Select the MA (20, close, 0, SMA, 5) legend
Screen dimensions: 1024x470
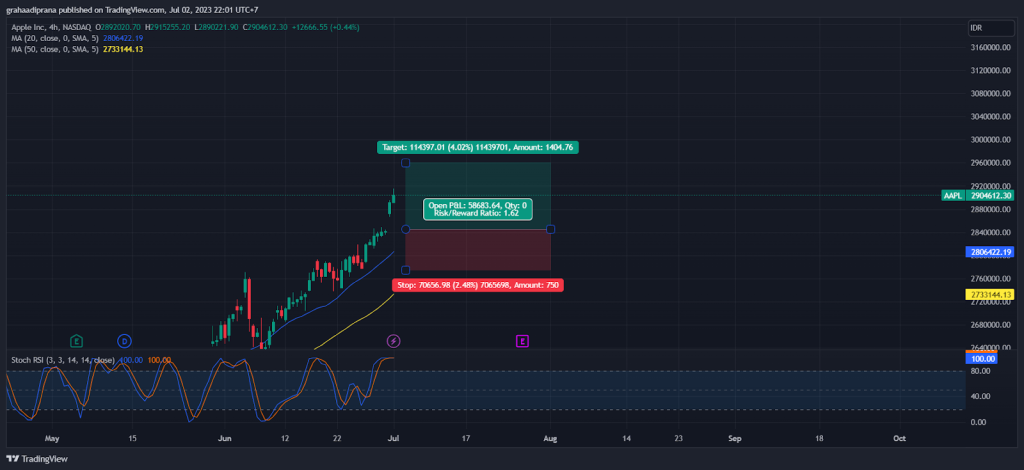click(x=56, y=39)
